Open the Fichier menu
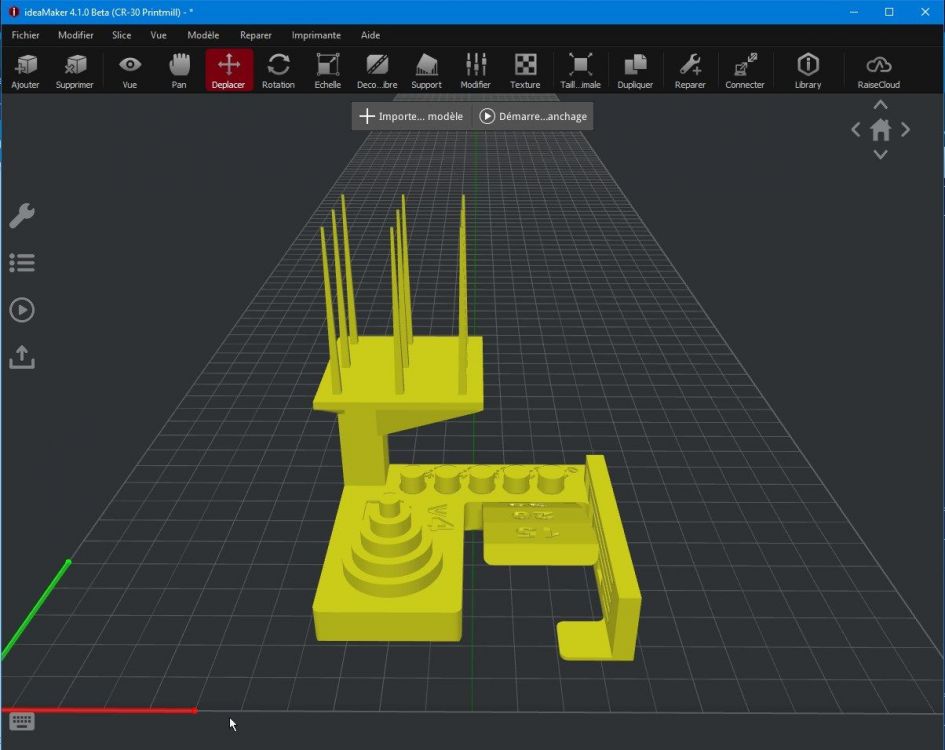This screenshot has width=945, height=750. coord(25,35)
